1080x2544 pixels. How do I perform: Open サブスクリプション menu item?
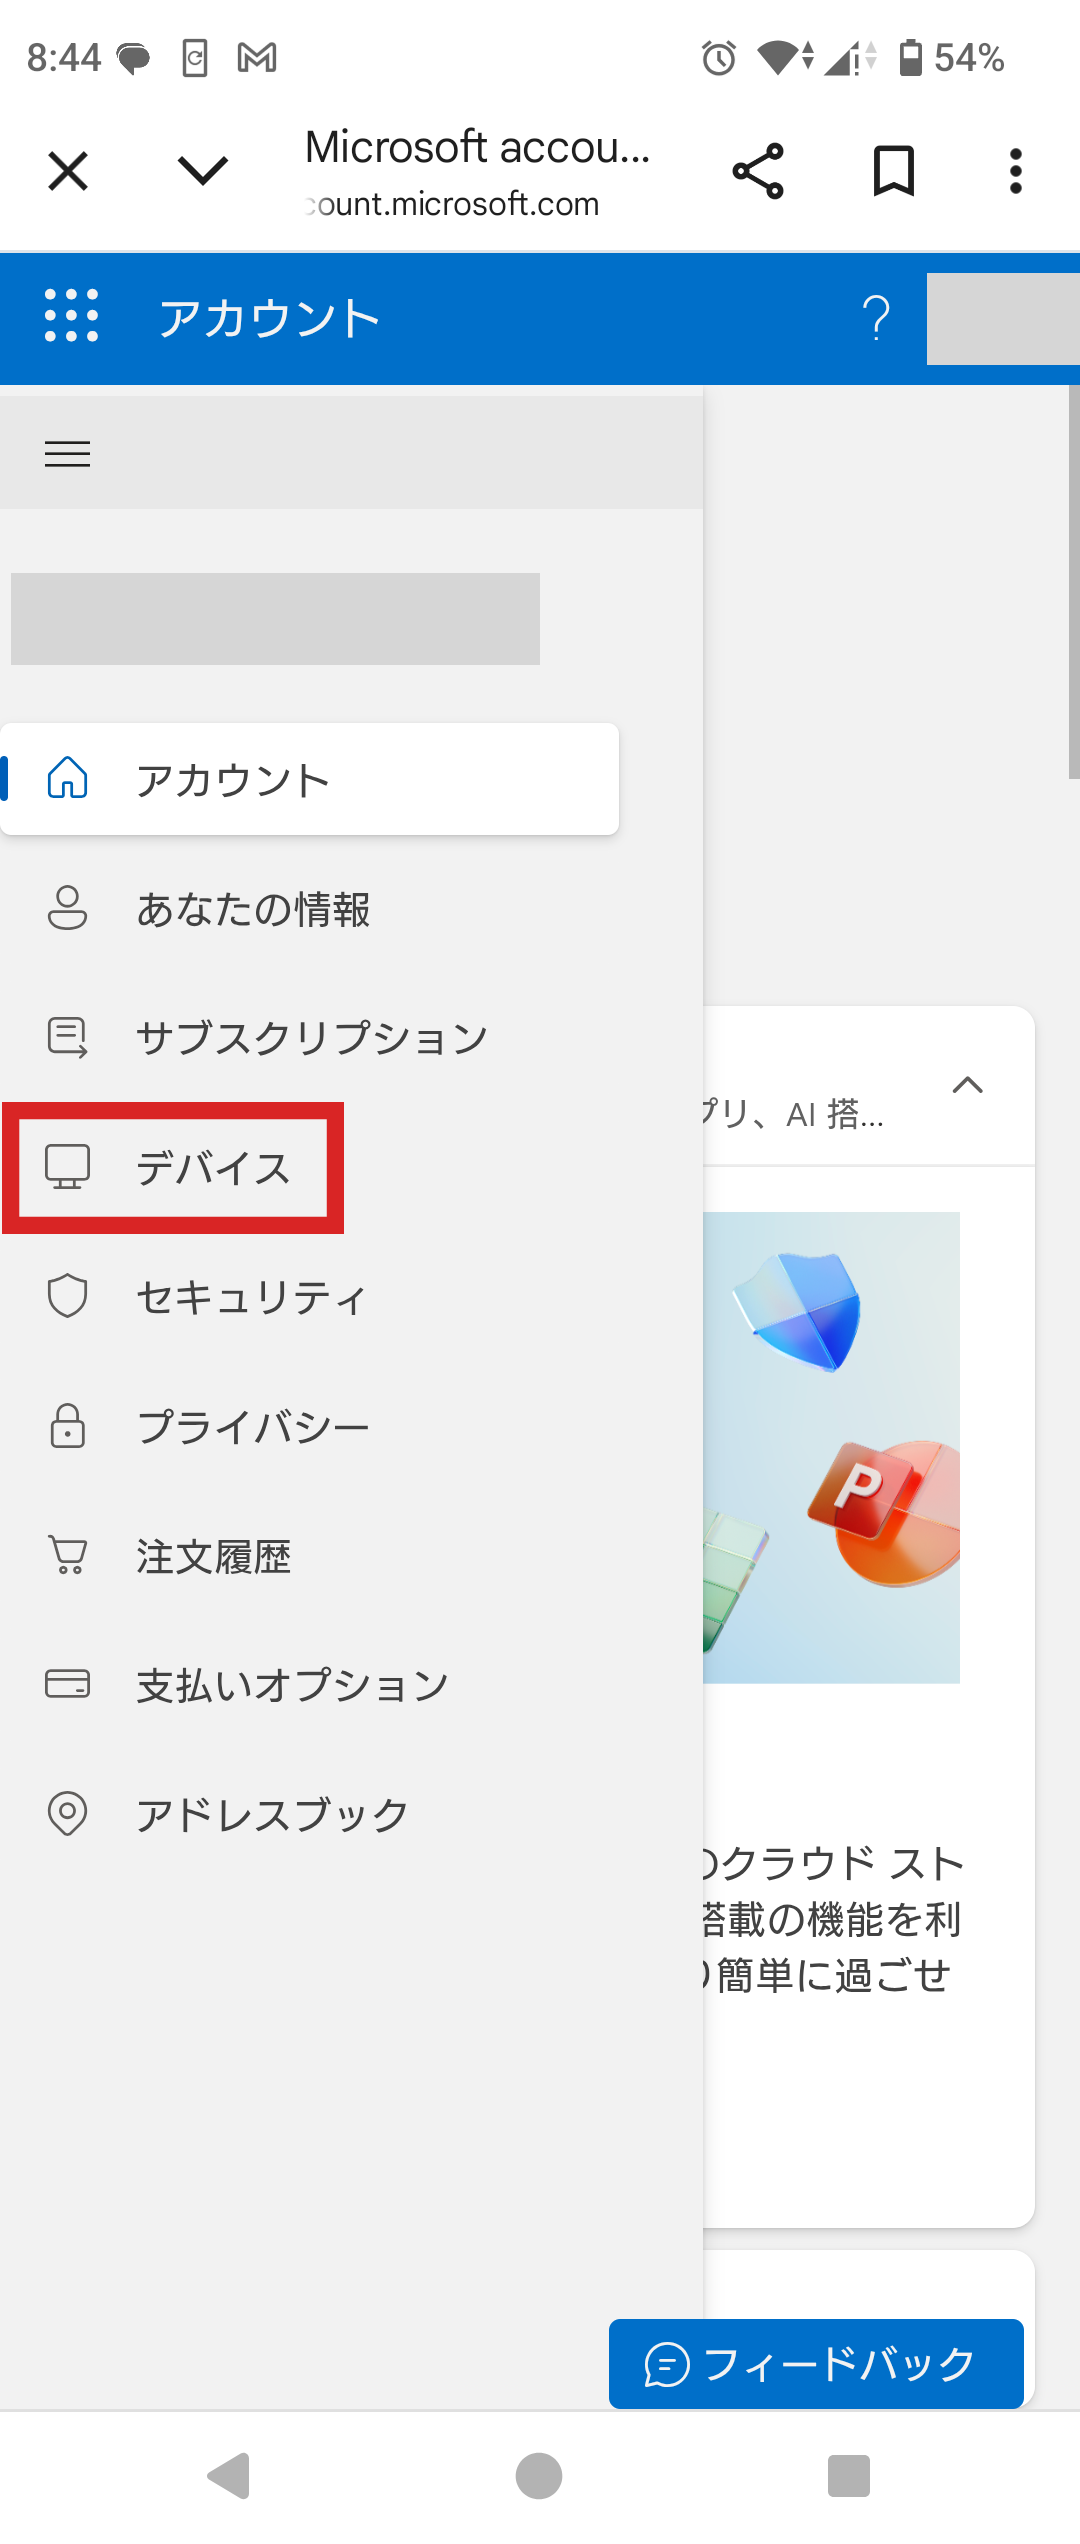pyautogui.click(x=309, y=1037)
